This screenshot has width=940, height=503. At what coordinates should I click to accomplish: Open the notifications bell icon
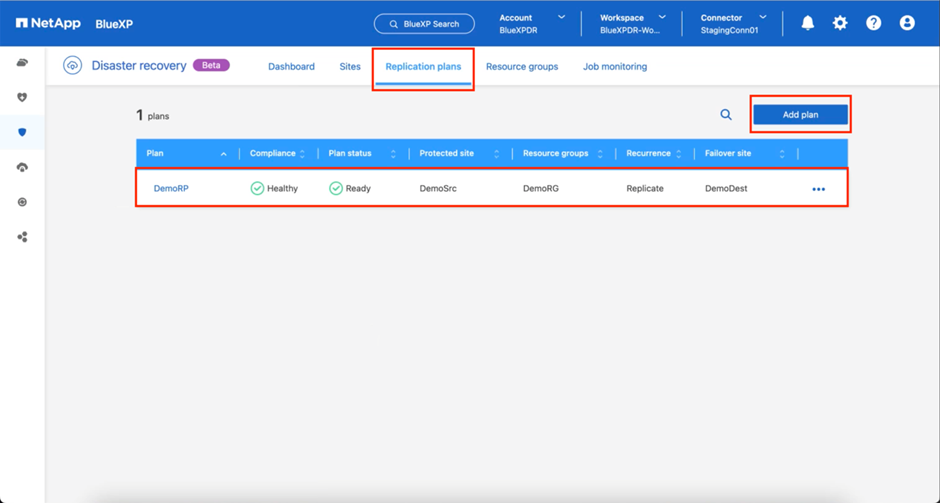point(807,23)
